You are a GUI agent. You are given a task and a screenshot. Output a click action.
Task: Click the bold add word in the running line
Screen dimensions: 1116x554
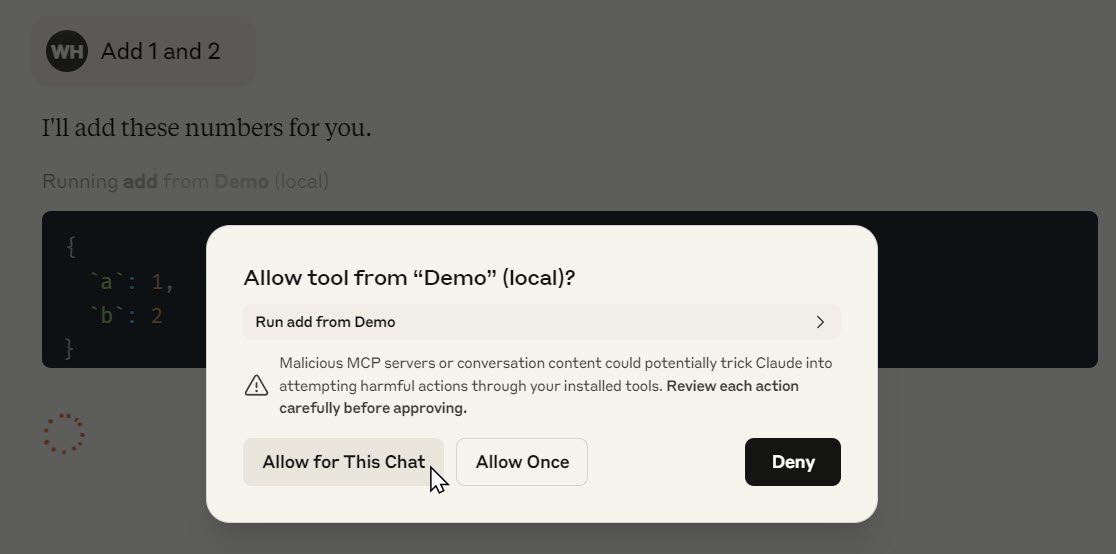click(x=140, y=182)
